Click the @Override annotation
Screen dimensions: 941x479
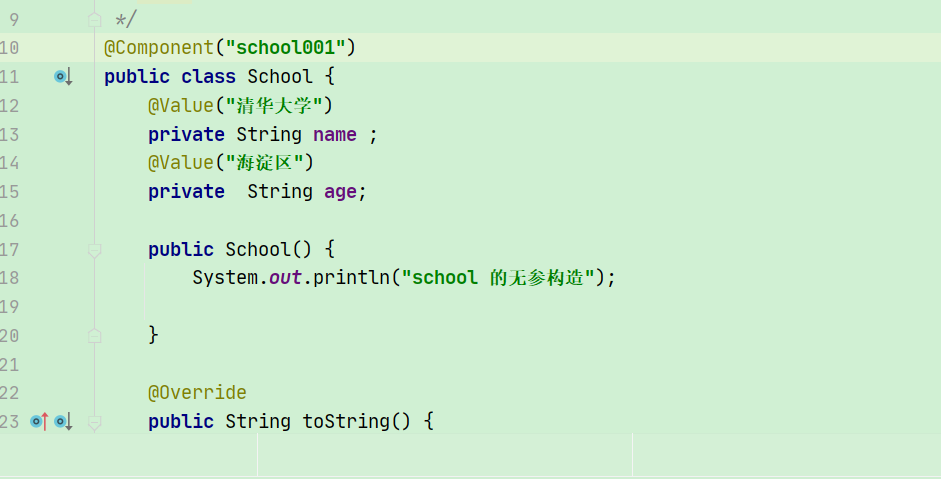tap(197, 393)
